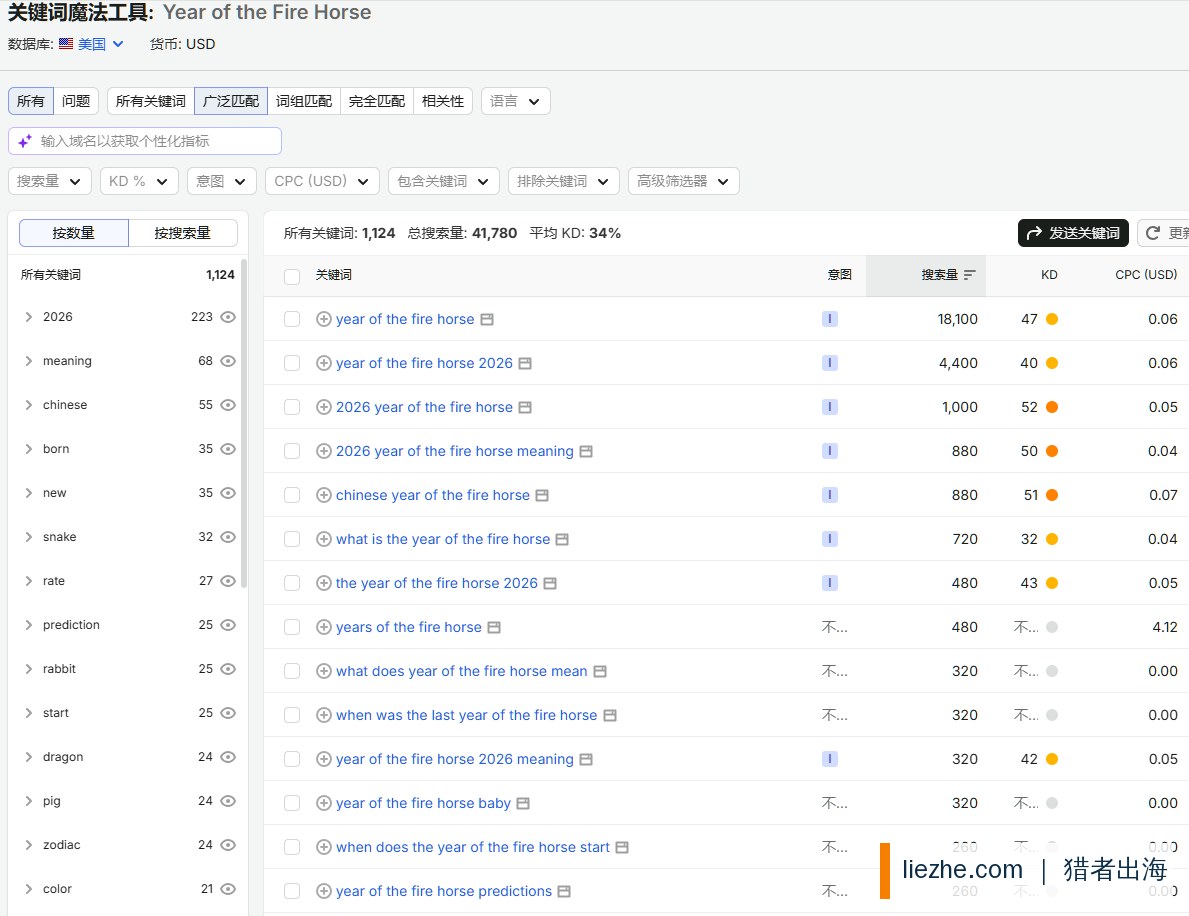Open the CPC (USD) filter dropdown
1189x916 pixels.
pyautogui.click(x=322, y=181)
